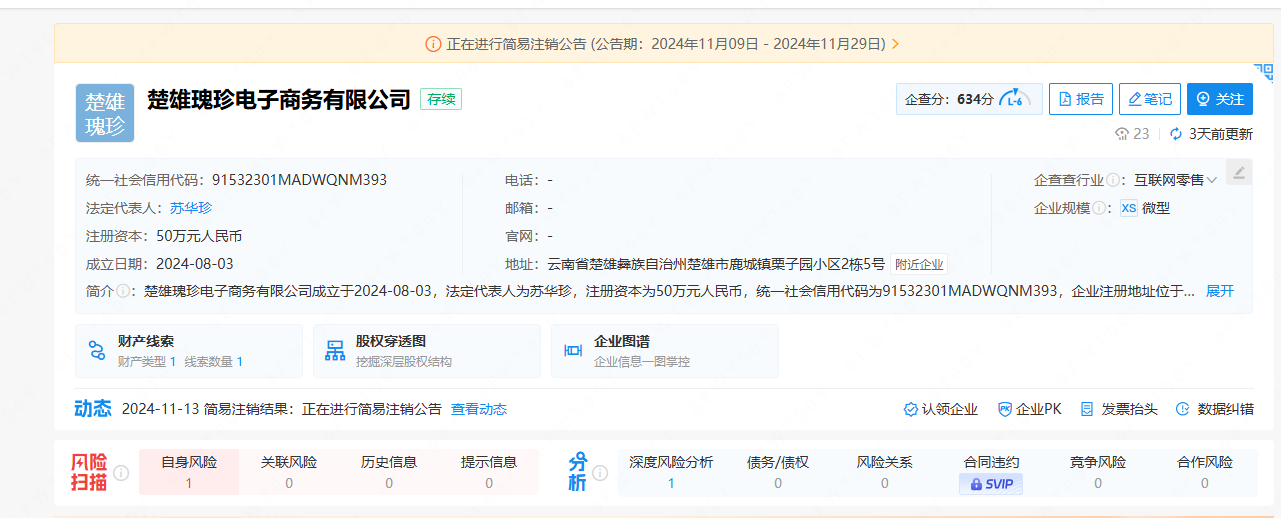This screenshot has height=518, width=1281.
Task: Click the 财产线索 chain icon
Action: (x=97, y=351)
